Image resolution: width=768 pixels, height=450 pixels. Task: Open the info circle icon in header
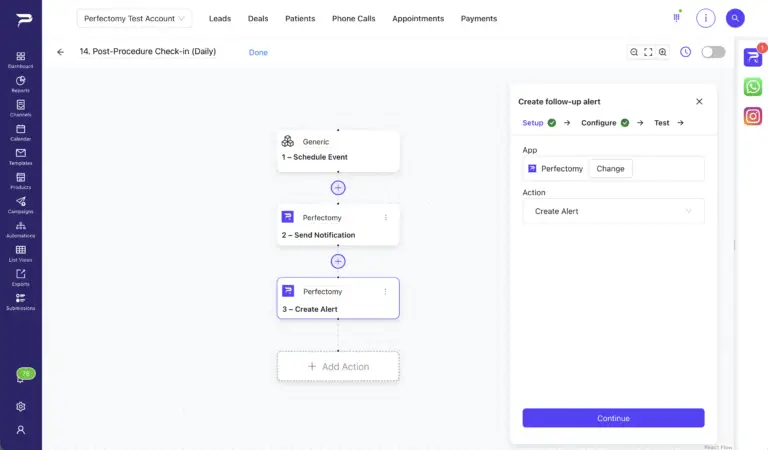(706, 18)
